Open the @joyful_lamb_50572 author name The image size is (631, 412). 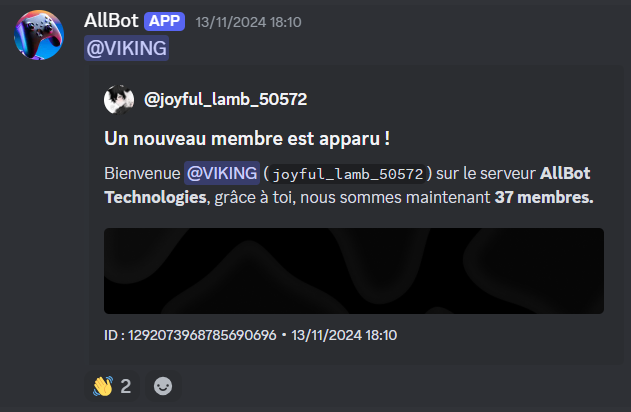225,99
